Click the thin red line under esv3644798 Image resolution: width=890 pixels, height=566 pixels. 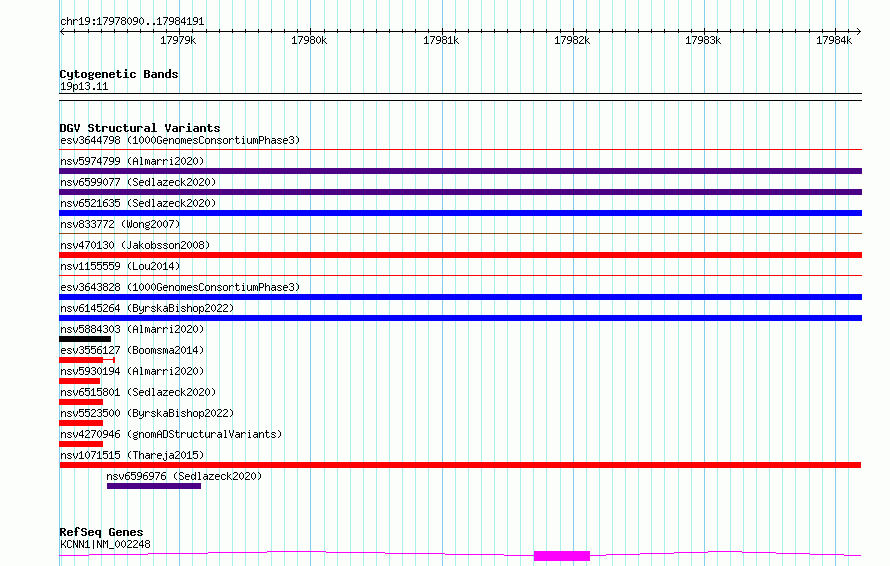point(460,150)
